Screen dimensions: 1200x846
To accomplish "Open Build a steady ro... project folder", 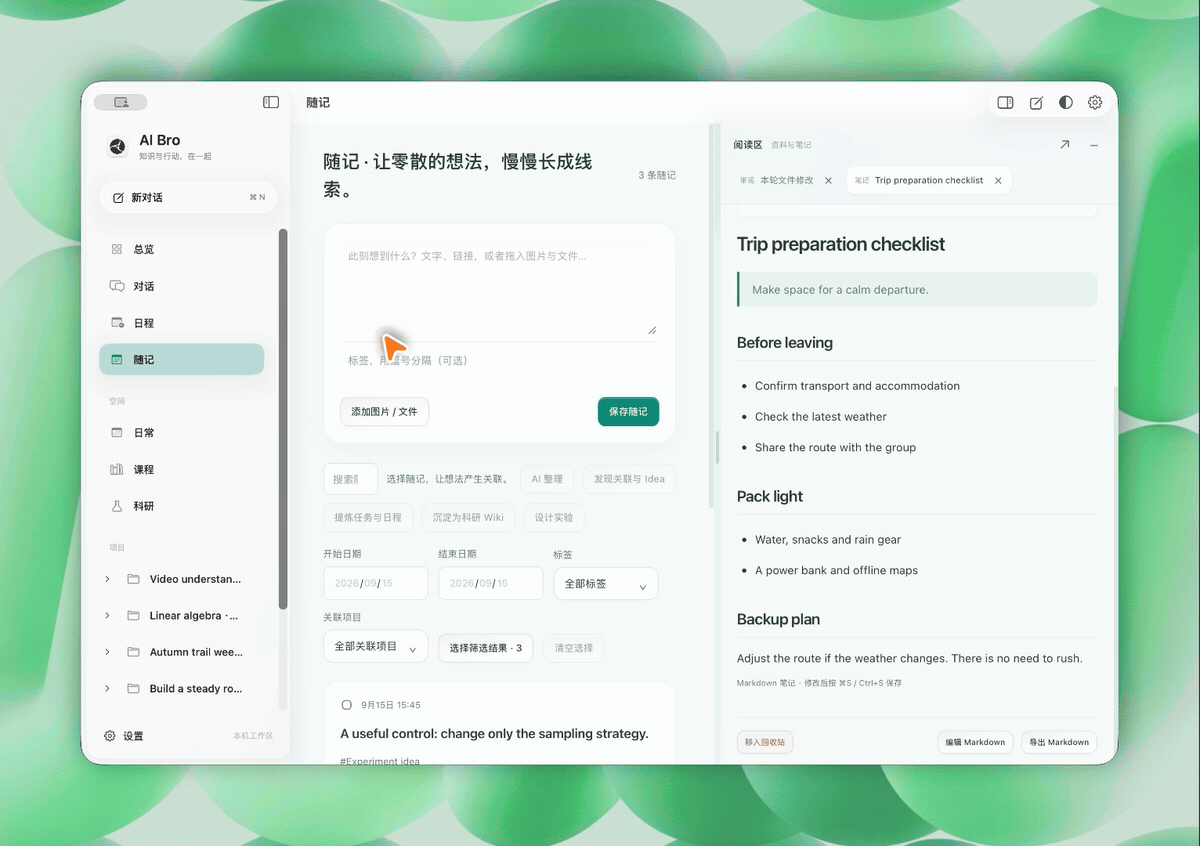I will tap(185, 689).
